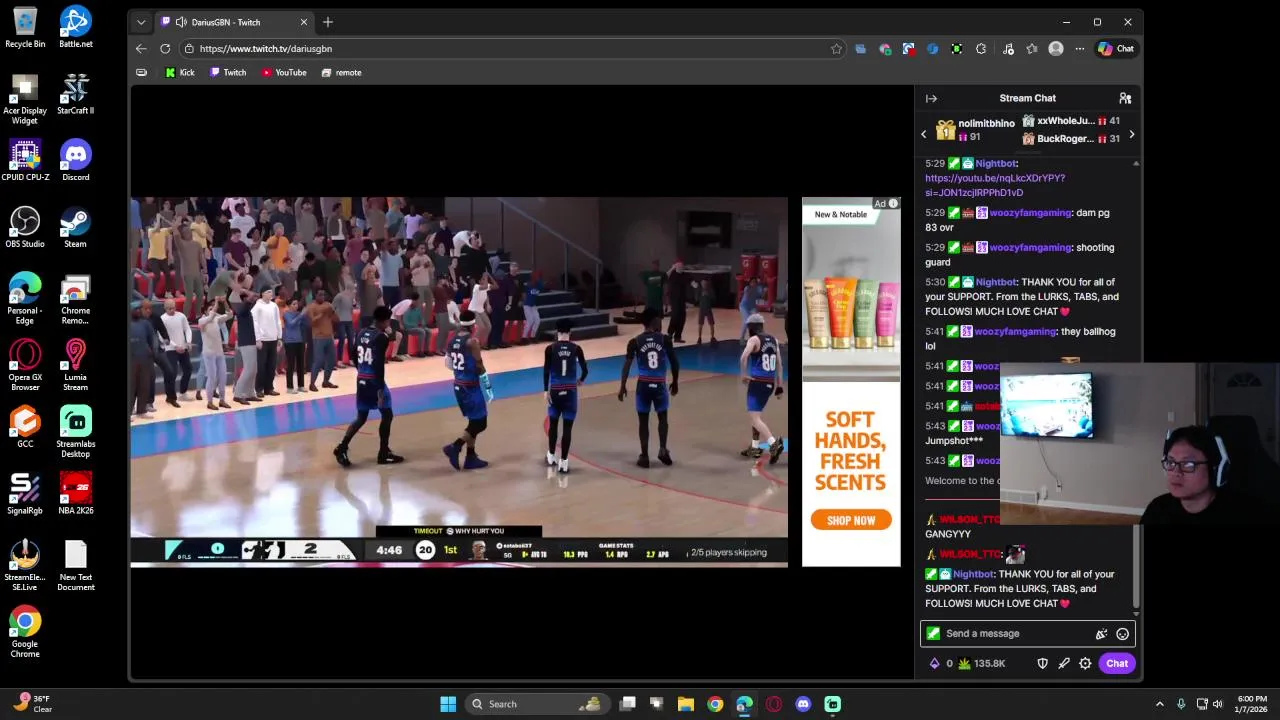Image resolution: width=1280 pixels, height=720 pixels.
Task: Open the chat identity badge in message box
Action: point(933,633)
